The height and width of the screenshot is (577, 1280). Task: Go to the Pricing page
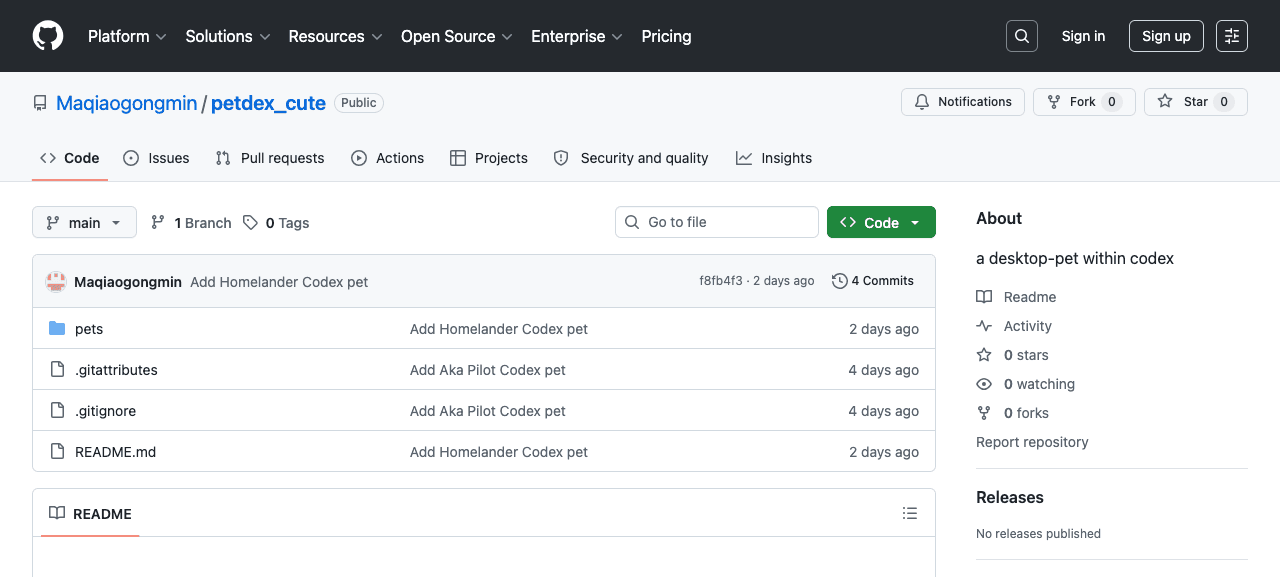pos(666,36)
